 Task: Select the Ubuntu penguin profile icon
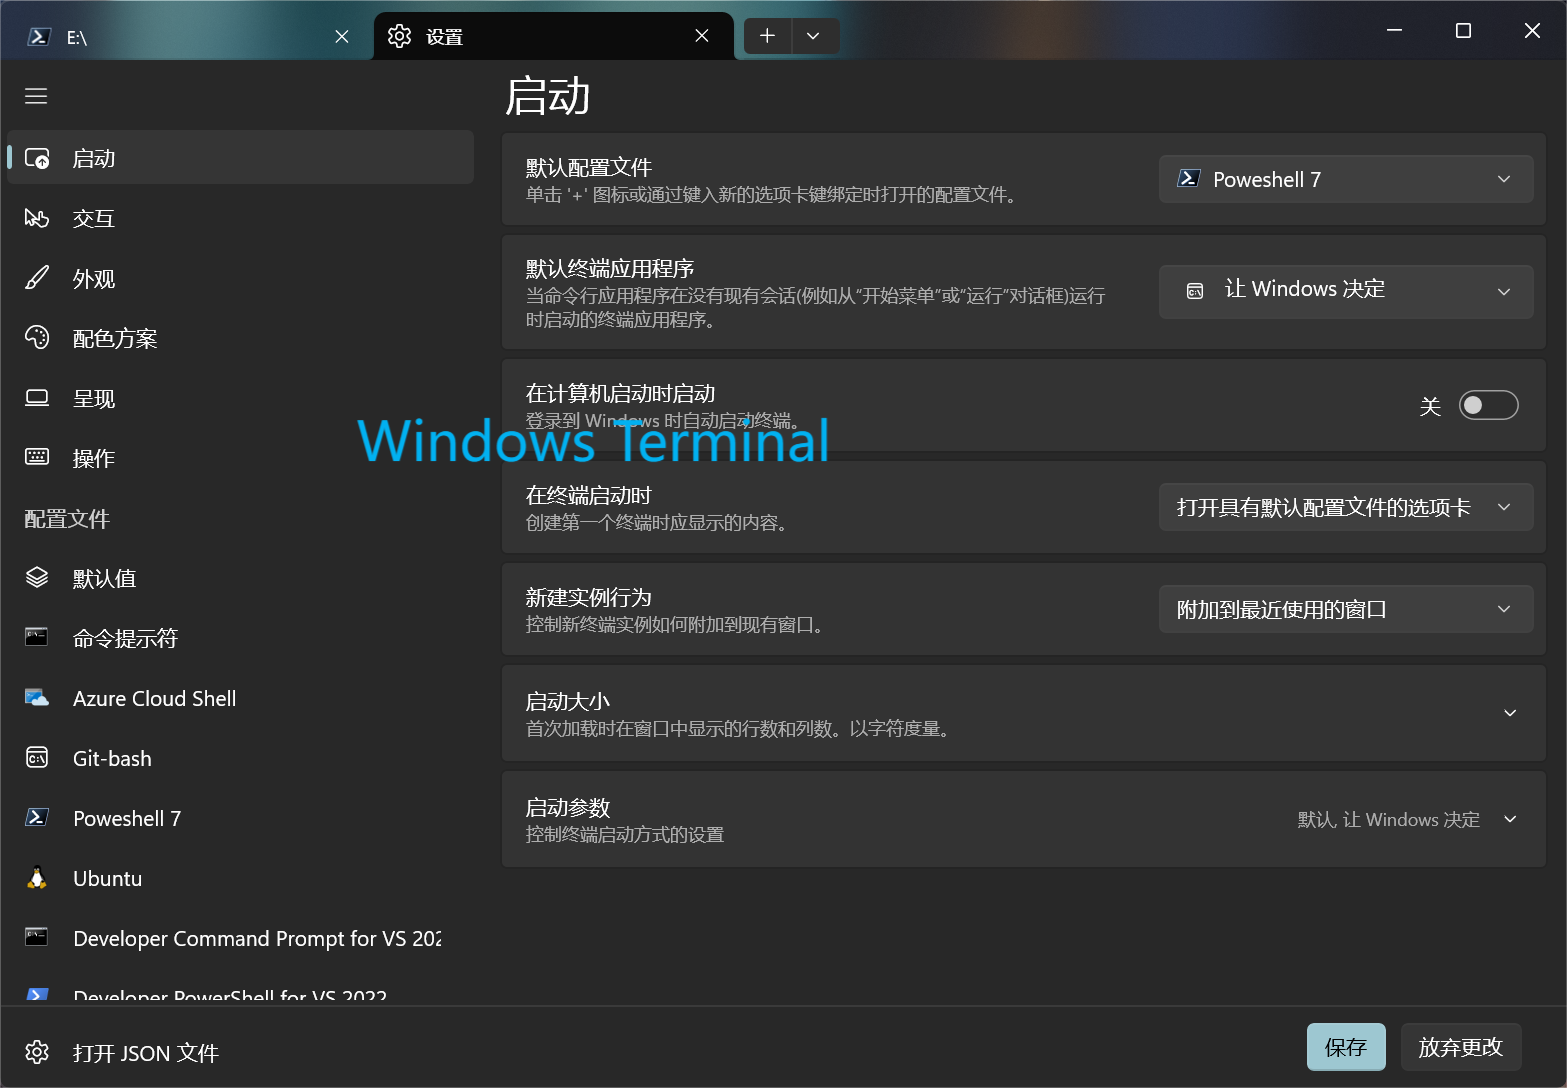pyautogui.click(x=37, y=878)
